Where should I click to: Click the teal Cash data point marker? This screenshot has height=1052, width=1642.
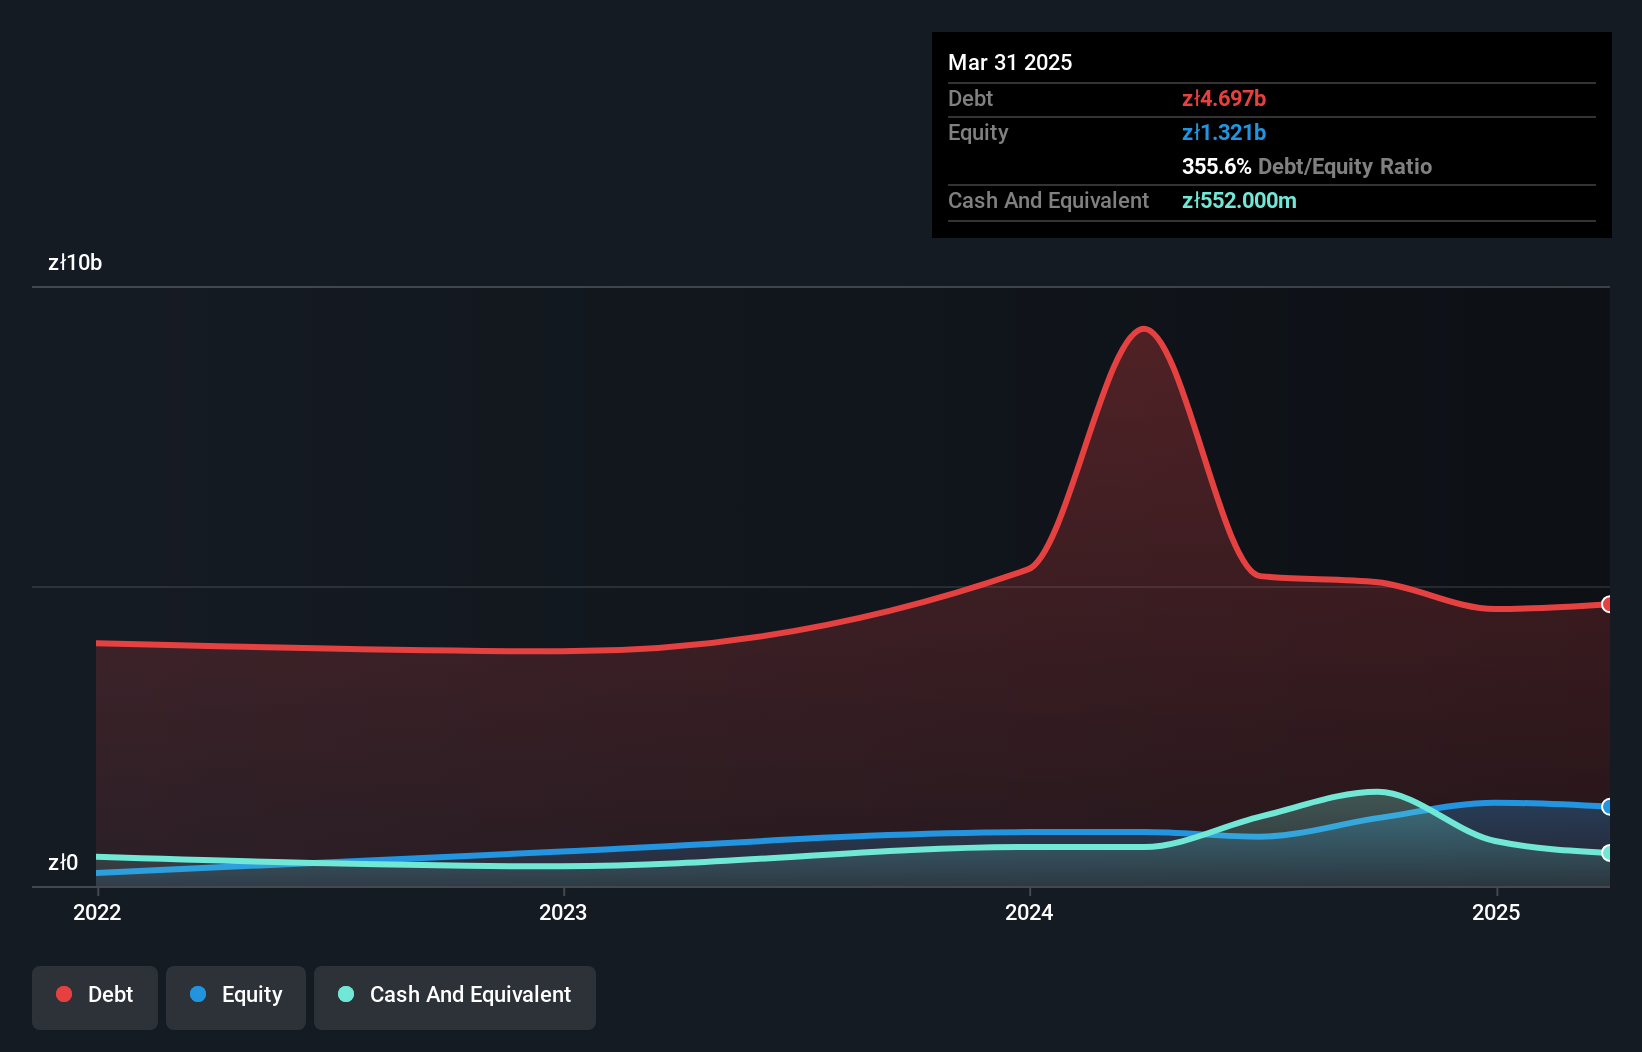[x=1608, y=853]
